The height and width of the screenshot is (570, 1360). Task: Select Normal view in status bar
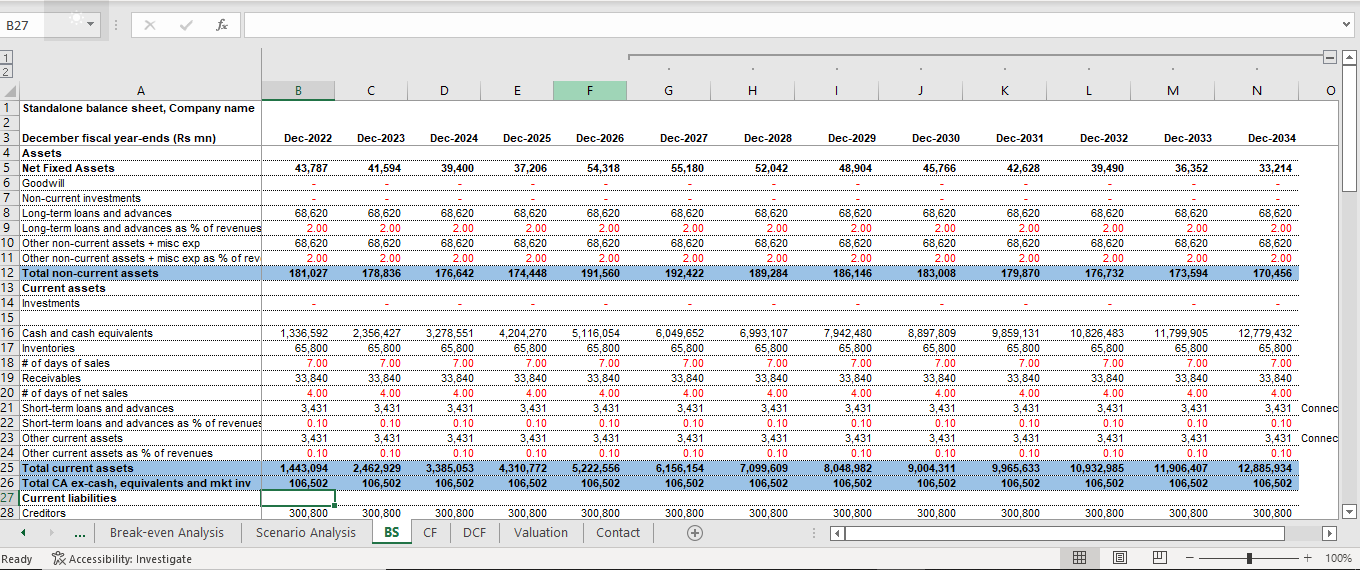point(1080,558)
